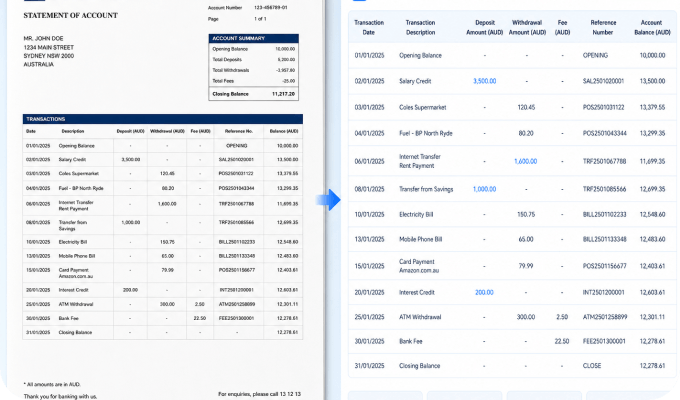Click Card Payment Amazon.com.au in the extracted table

point(419,266)
